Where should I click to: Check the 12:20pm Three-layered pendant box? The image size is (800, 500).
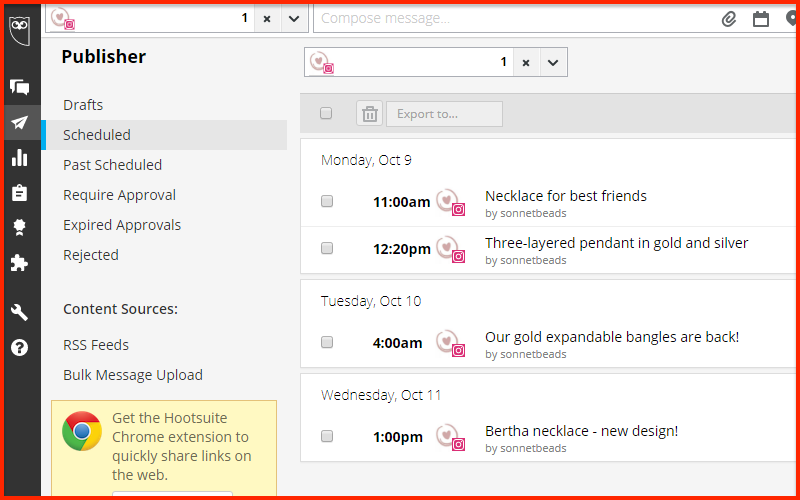[x=327, y=248]
